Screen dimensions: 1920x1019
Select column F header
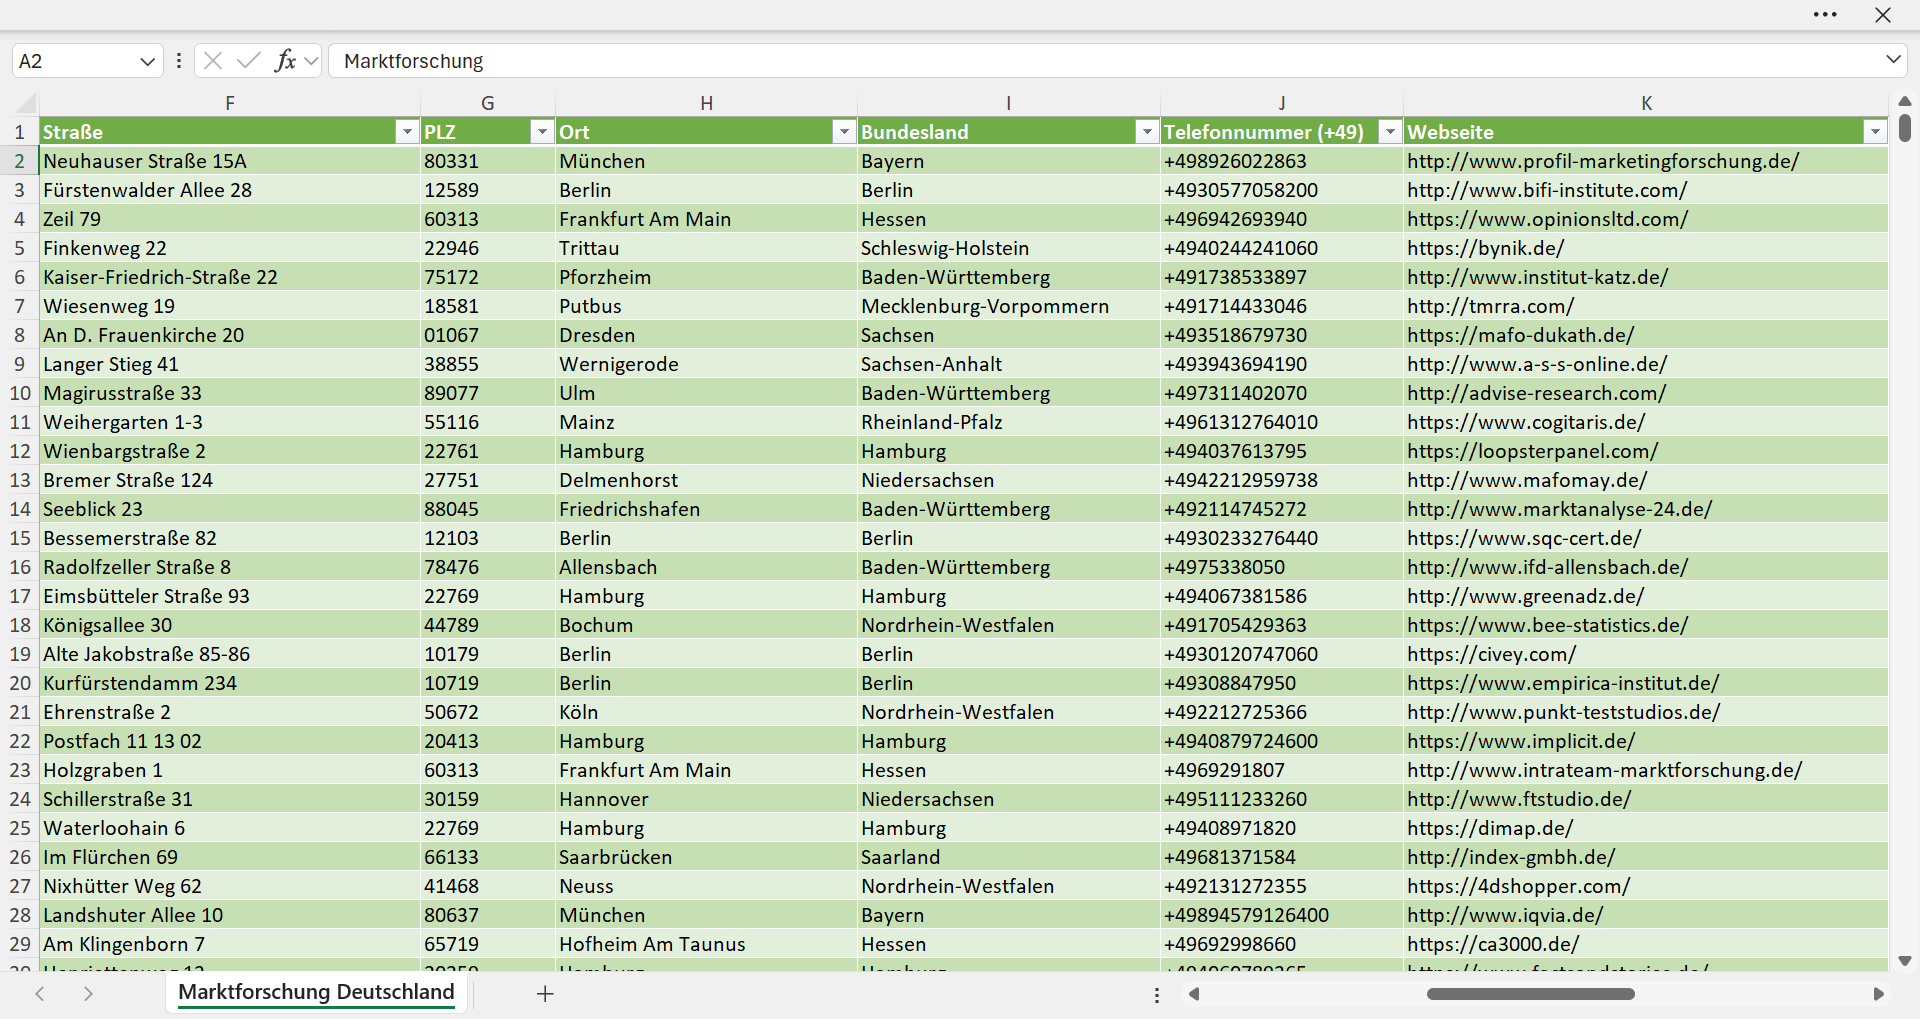[x=230, y=103]
